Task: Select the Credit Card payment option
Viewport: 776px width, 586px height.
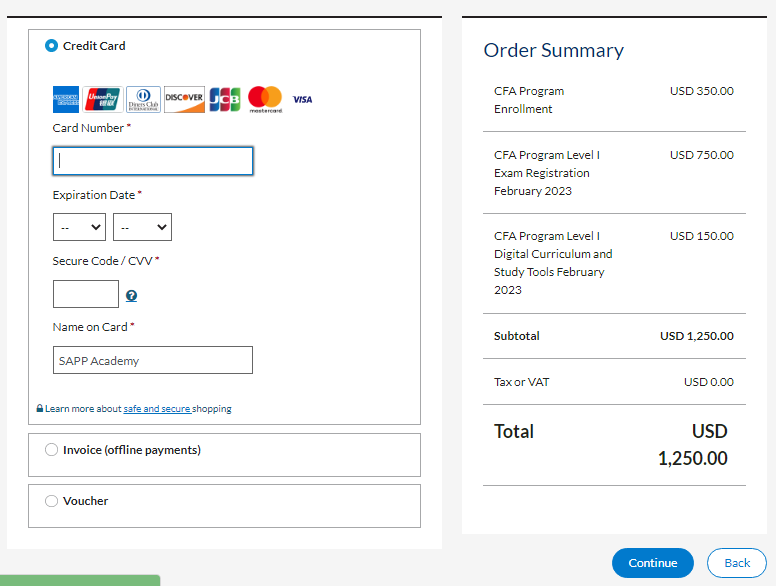Action: pos(52,46)
